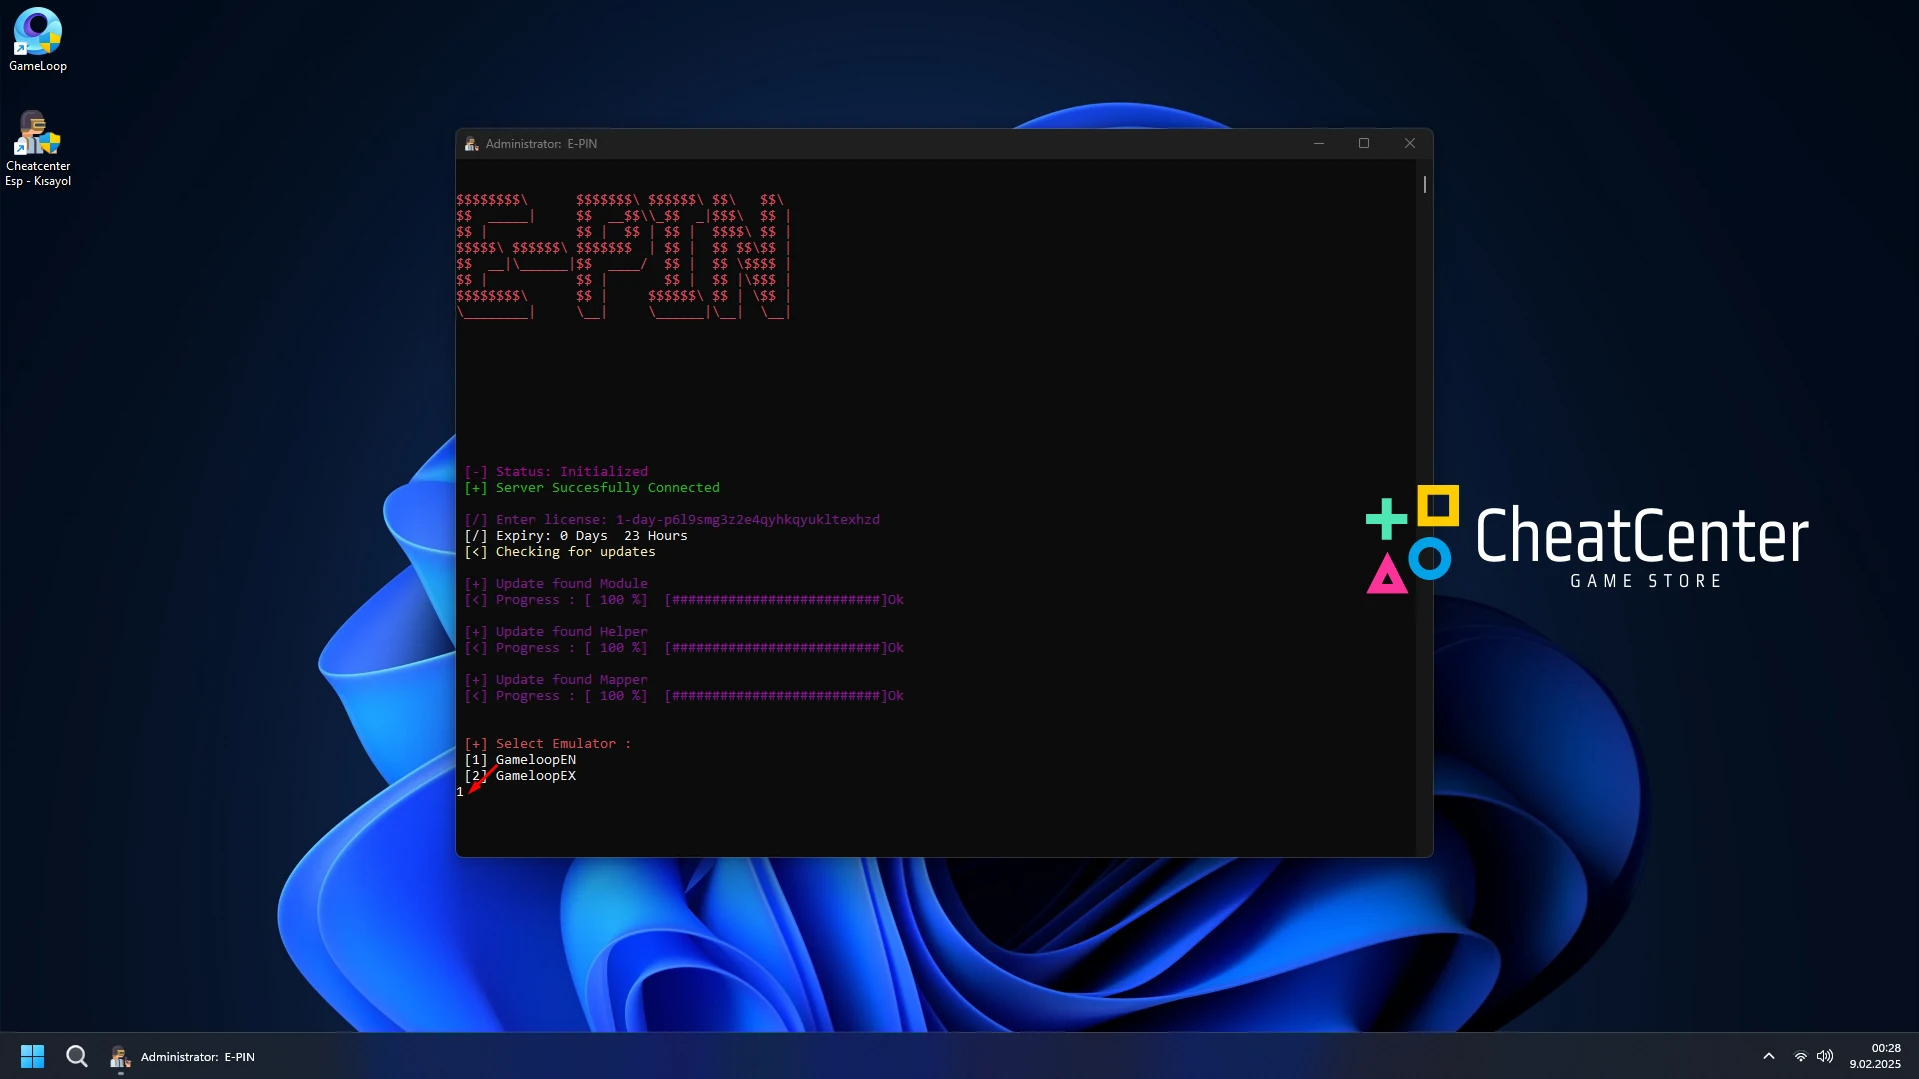Click the CheatCenter Game Store logo
The image size is (1919, 1079).
pyautogui.click(x=1587, y=540)
